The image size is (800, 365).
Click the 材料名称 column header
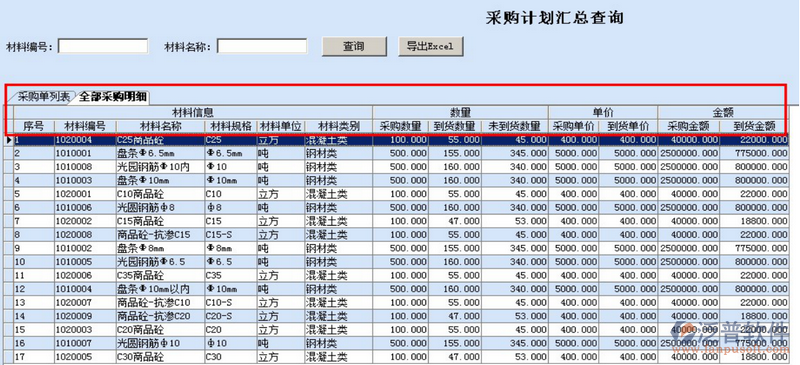tap(161, 126)
